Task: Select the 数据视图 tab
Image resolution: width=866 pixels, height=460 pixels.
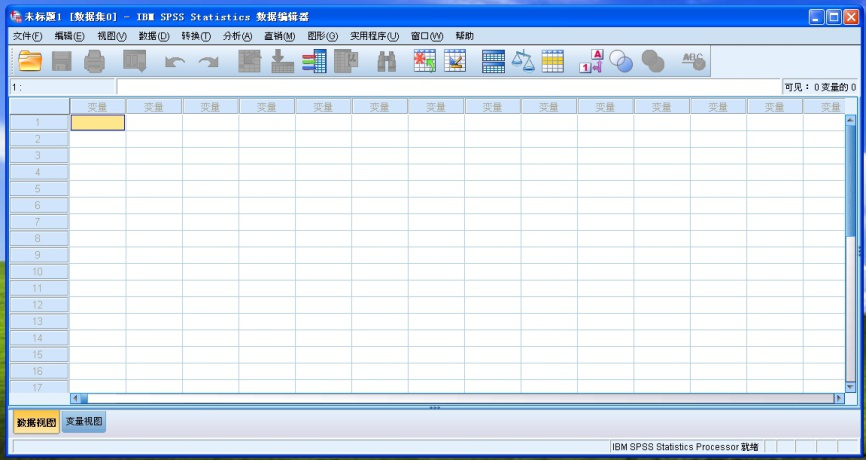Action: click(36, 422)
